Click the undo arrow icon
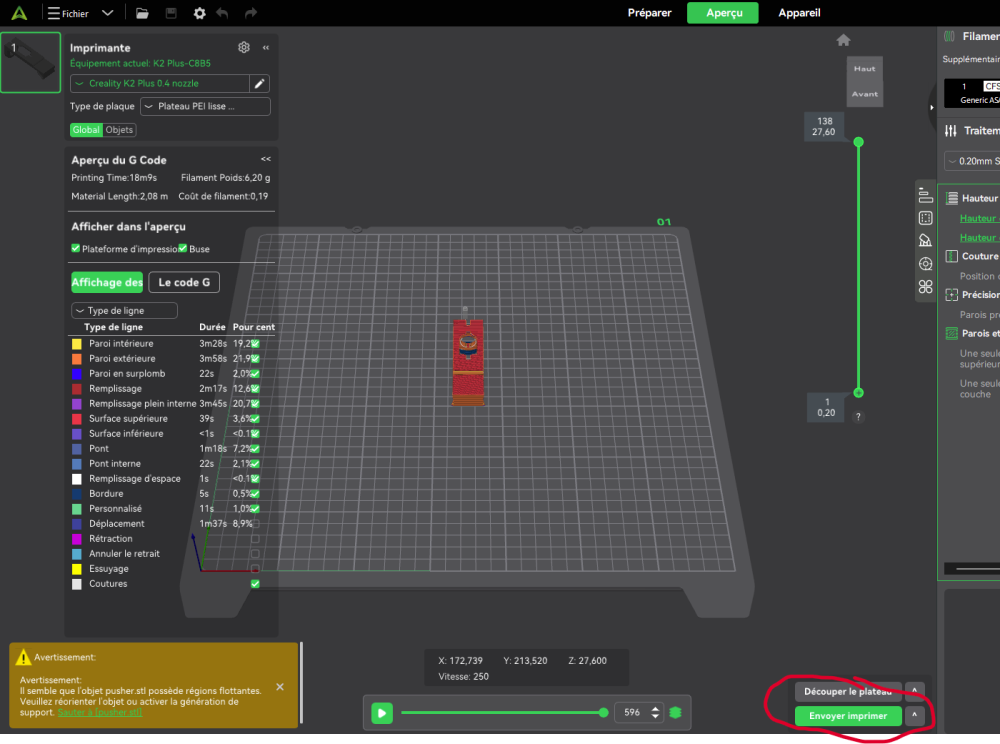The image size is (1000, 744). pos(222,13)
